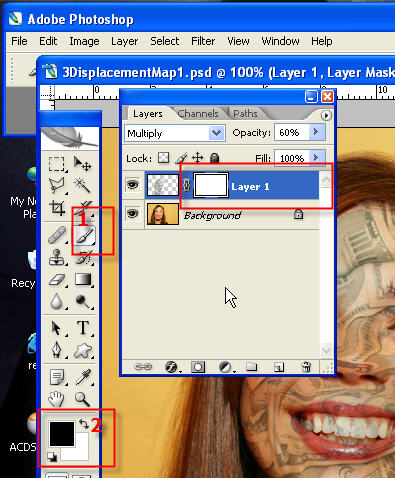Activate the Eyedropper tool
The image size is (395, 478).
(83, 377)
